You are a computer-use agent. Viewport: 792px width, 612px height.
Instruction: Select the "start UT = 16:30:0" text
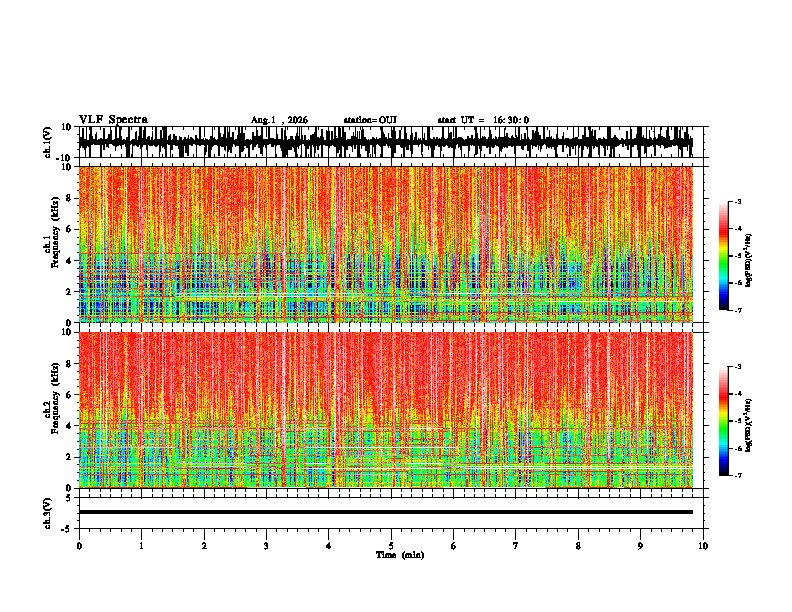pyautogui.click(x=483, y=120)
